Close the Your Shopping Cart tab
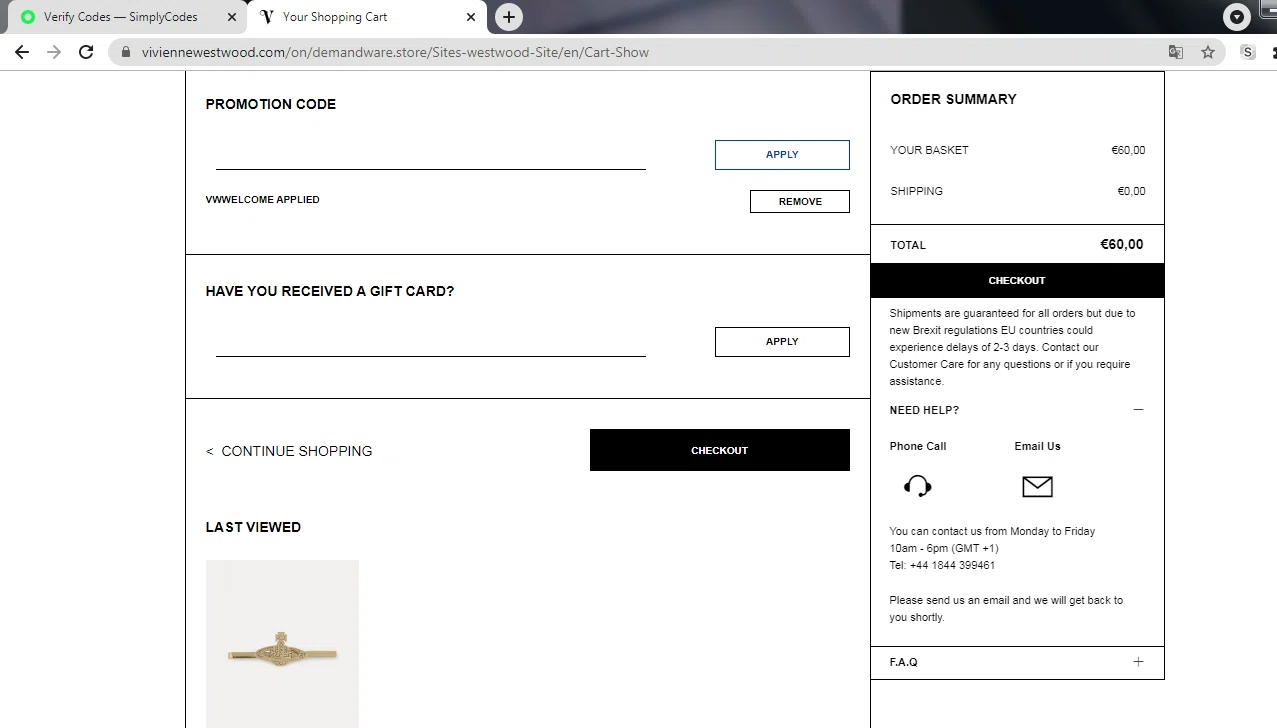 pyautogui.click(x=471, y=17)
